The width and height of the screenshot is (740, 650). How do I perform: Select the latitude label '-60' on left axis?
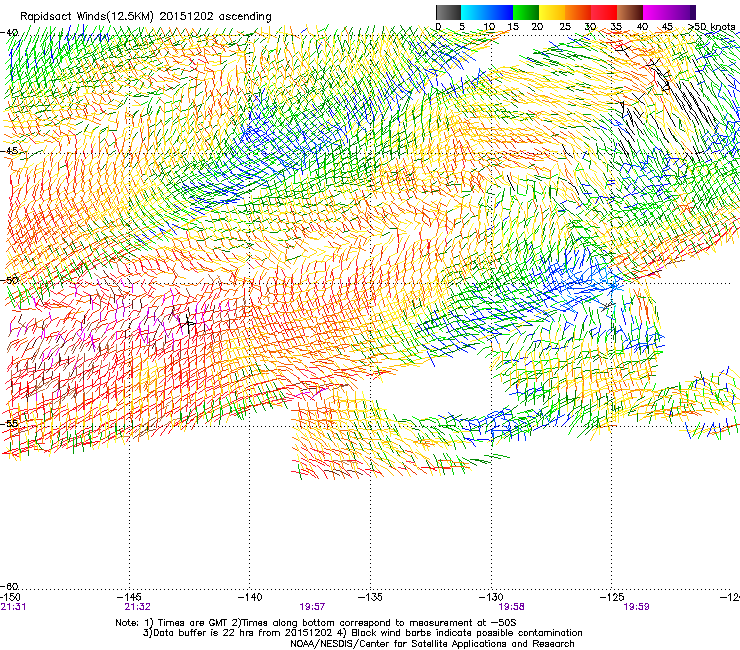[x=9, y=586]
